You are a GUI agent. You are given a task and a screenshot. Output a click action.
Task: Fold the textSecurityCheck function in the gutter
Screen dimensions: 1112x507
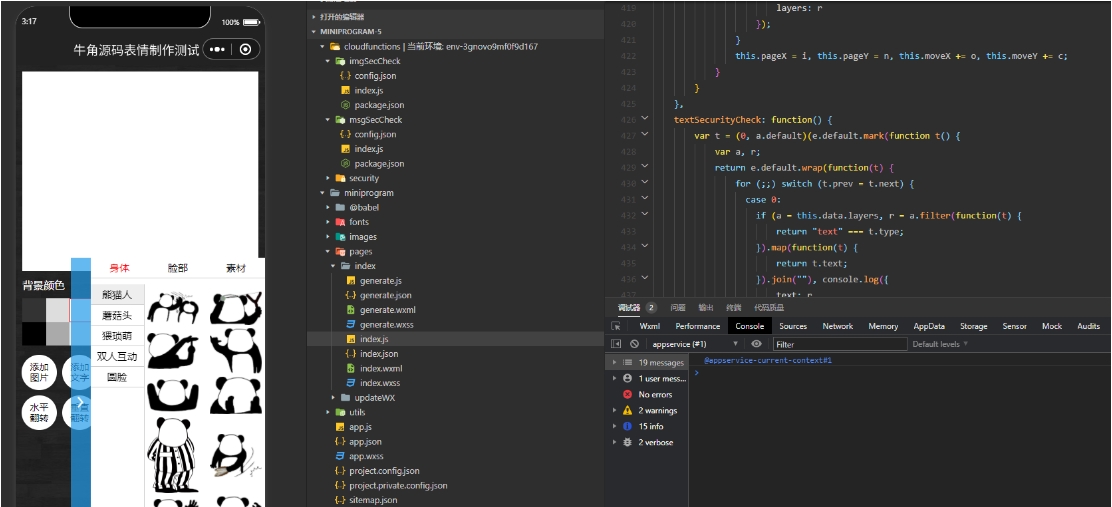[645, 120]
